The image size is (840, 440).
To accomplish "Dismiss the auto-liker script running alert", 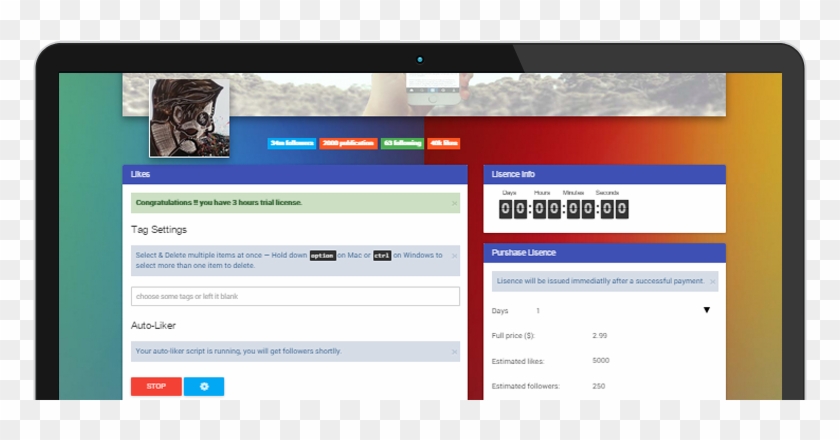I will pos(454,352).
